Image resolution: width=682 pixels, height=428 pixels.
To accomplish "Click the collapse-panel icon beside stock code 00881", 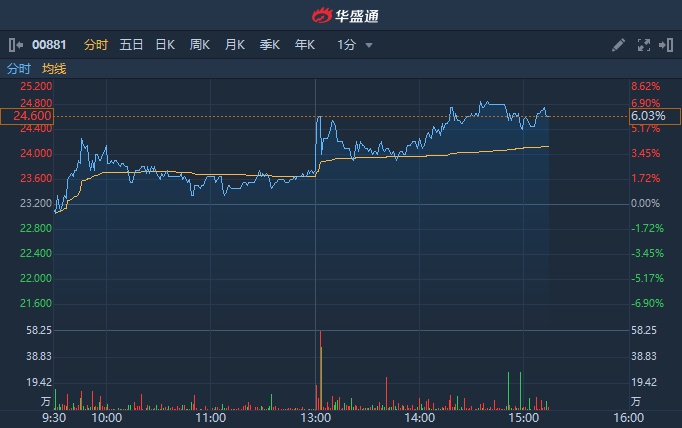I will pos(15,45).
